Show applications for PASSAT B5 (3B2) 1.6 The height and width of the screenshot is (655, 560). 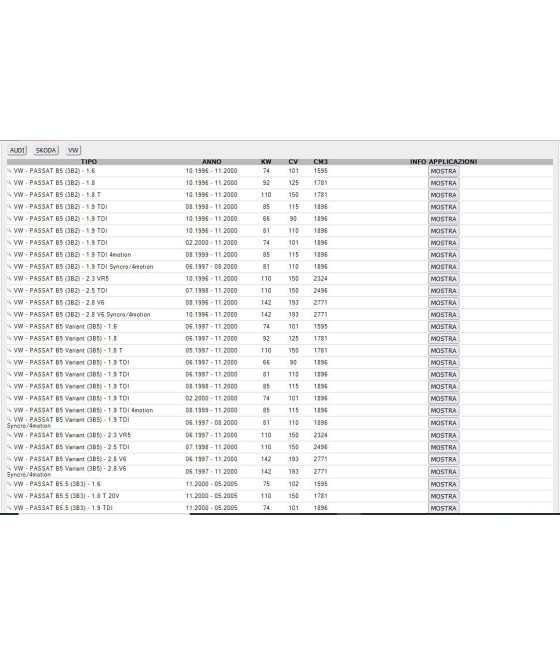click(443, 171)
